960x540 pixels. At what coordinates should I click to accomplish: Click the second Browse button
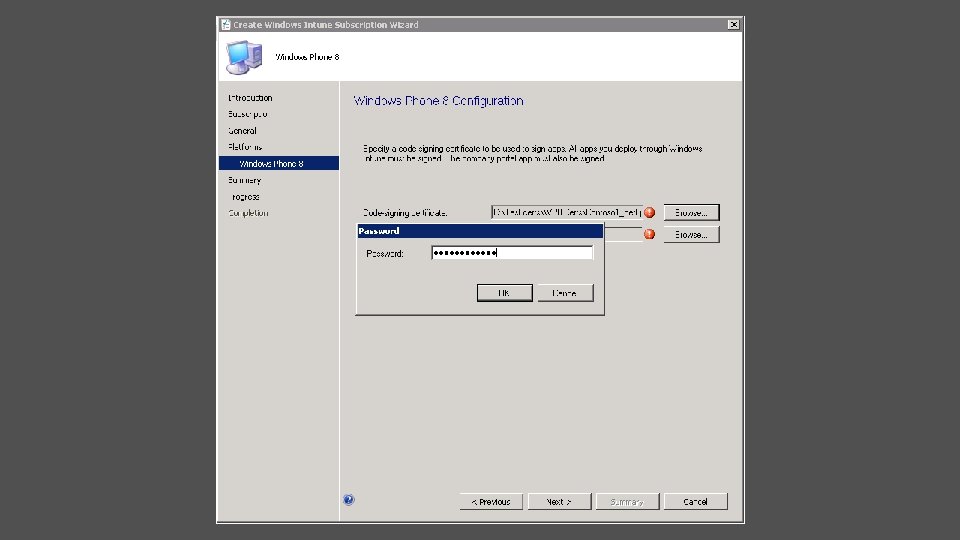click(691, 234)
